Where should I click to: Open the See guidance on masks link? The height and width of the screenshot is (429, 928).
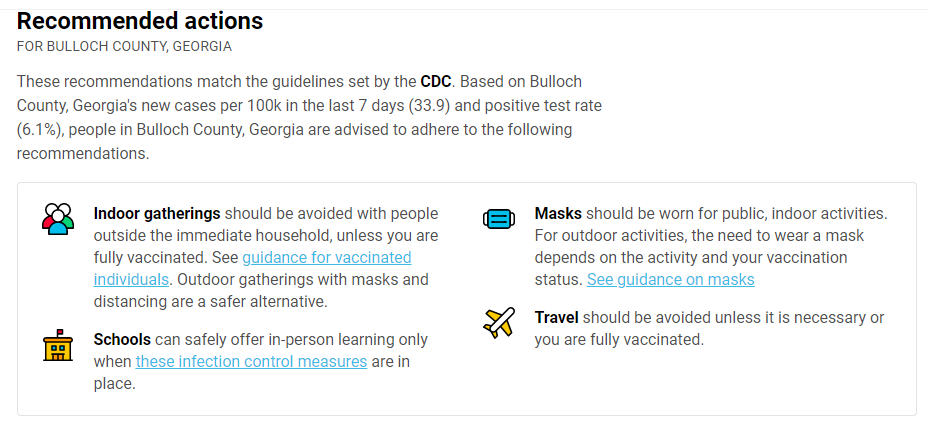[x=671, y=279]
